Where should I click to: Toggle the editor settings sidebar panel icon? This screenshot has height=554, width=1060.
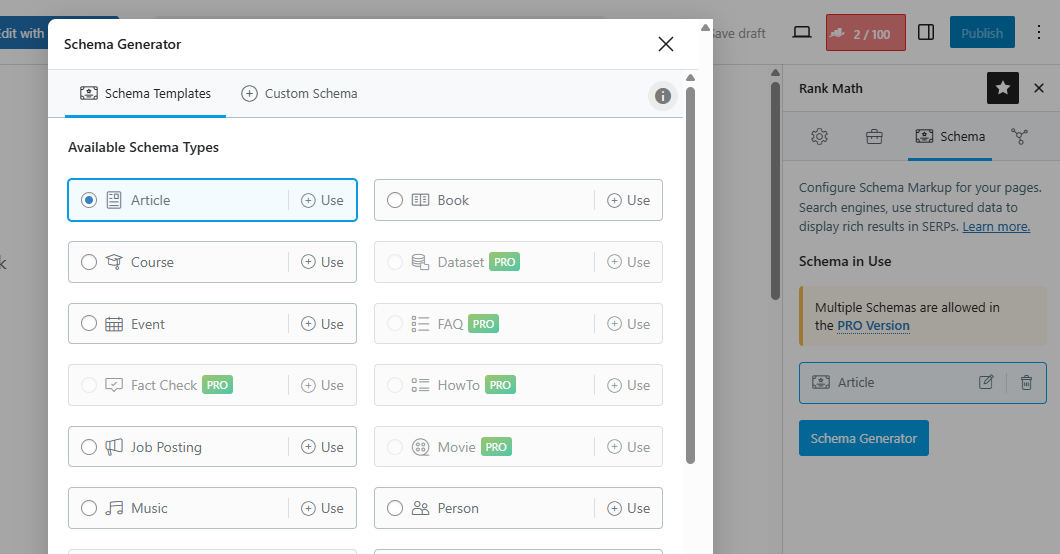[926, 33]
